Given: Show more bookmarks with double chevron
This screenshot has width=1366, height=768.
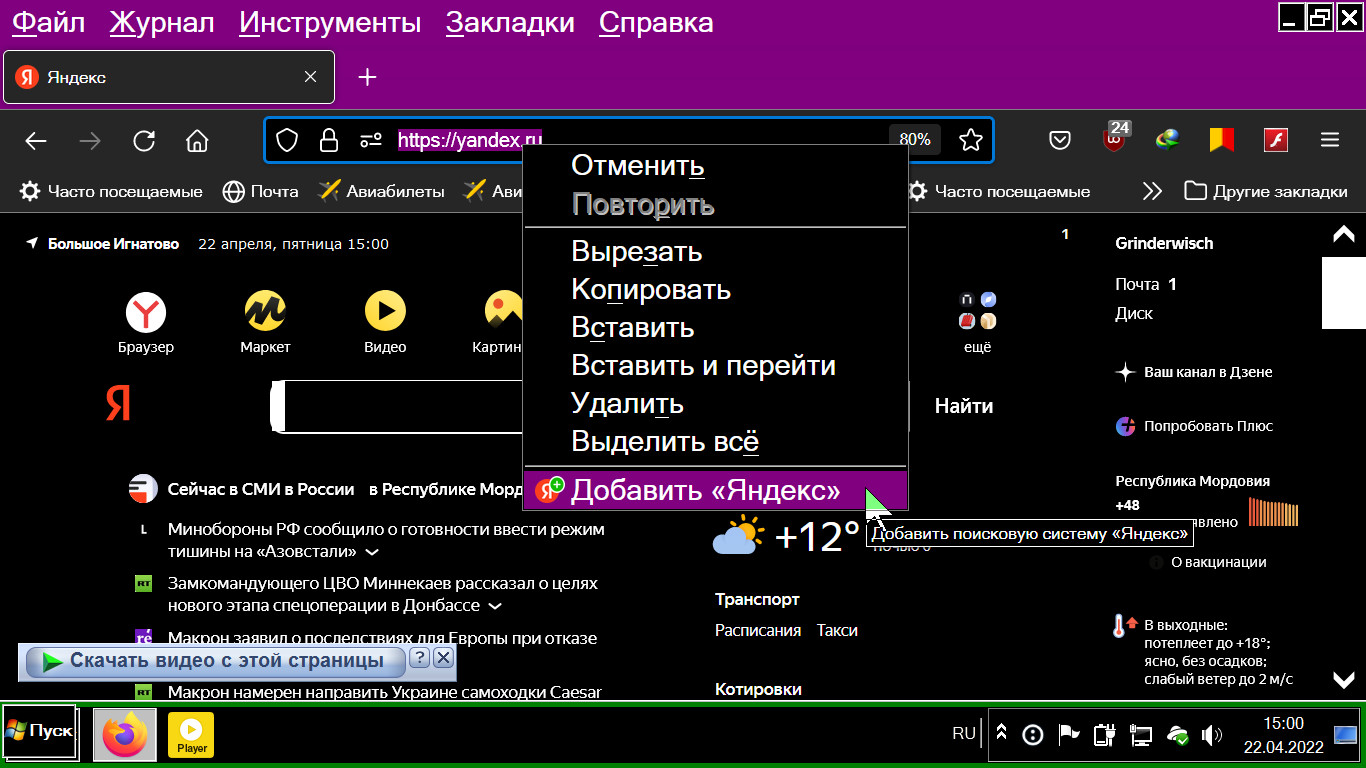Looking at the screenshot, I should click(x=1152, y=191).
